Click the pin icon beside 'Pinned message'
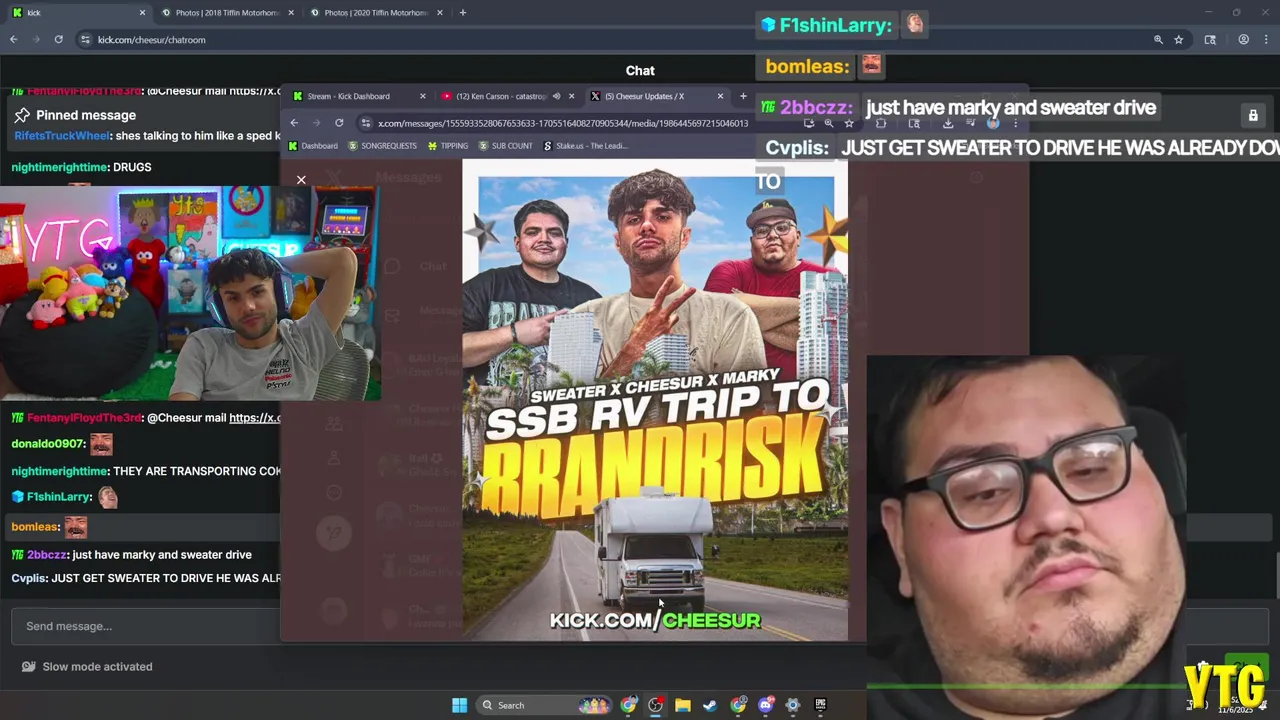Viewport: 1280px width, 720px height. pyautogui.click(x=22, y=115)
